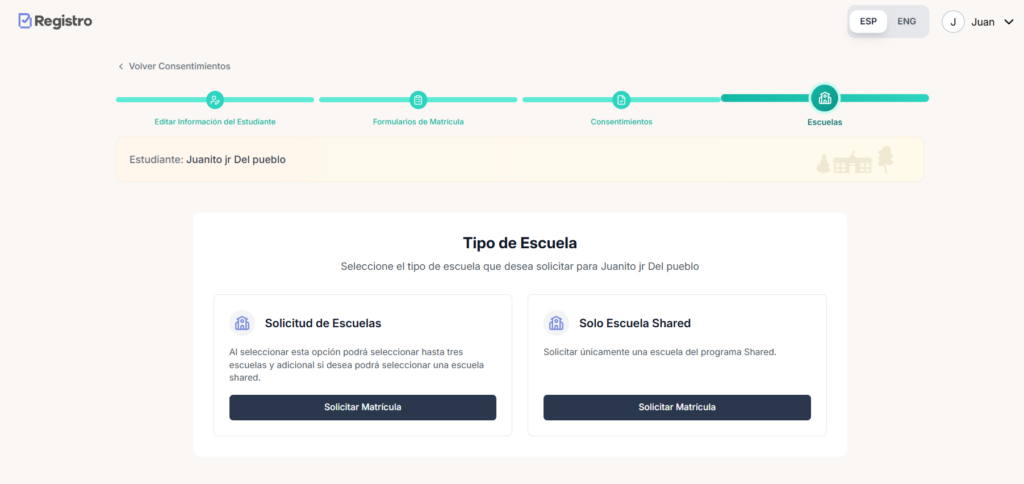Expand the Juan user menu chevron

point(1008,22)
